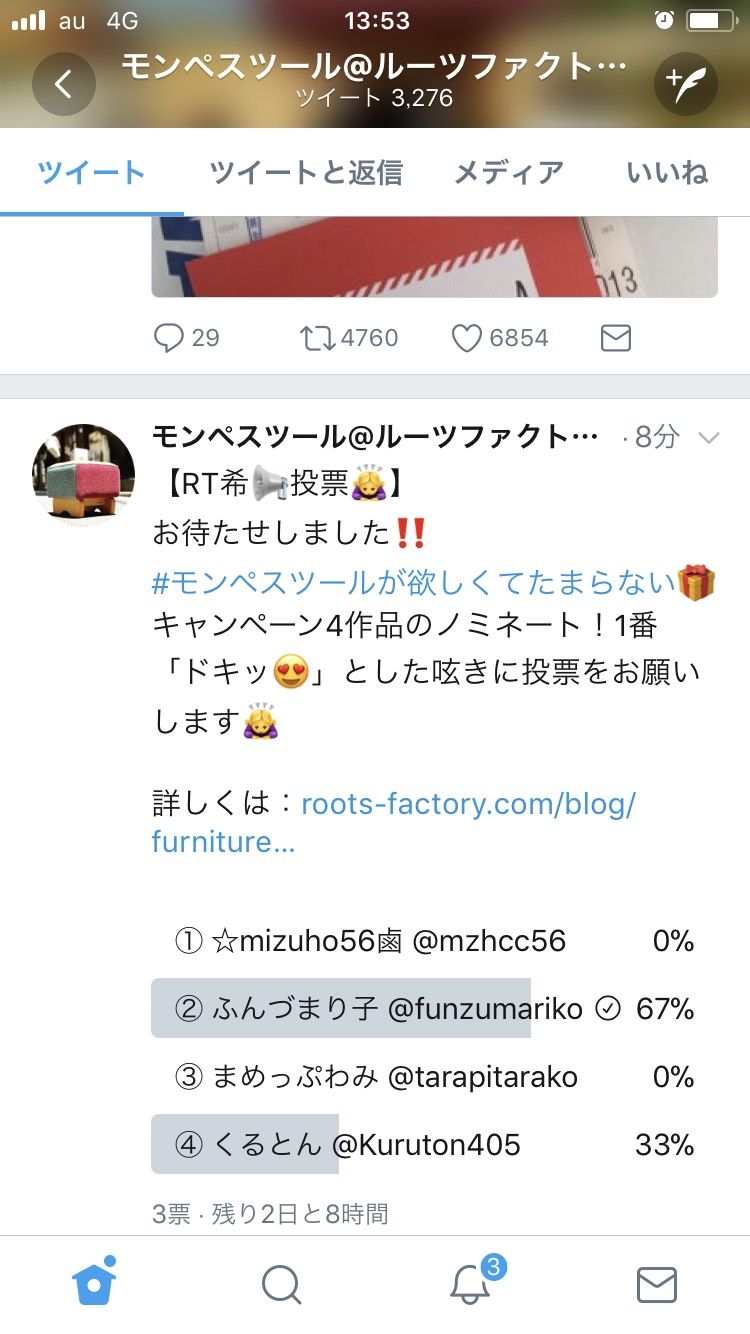Expand the tweet options chevron menu
This screenshot has height=1334, width=750.
708,438
